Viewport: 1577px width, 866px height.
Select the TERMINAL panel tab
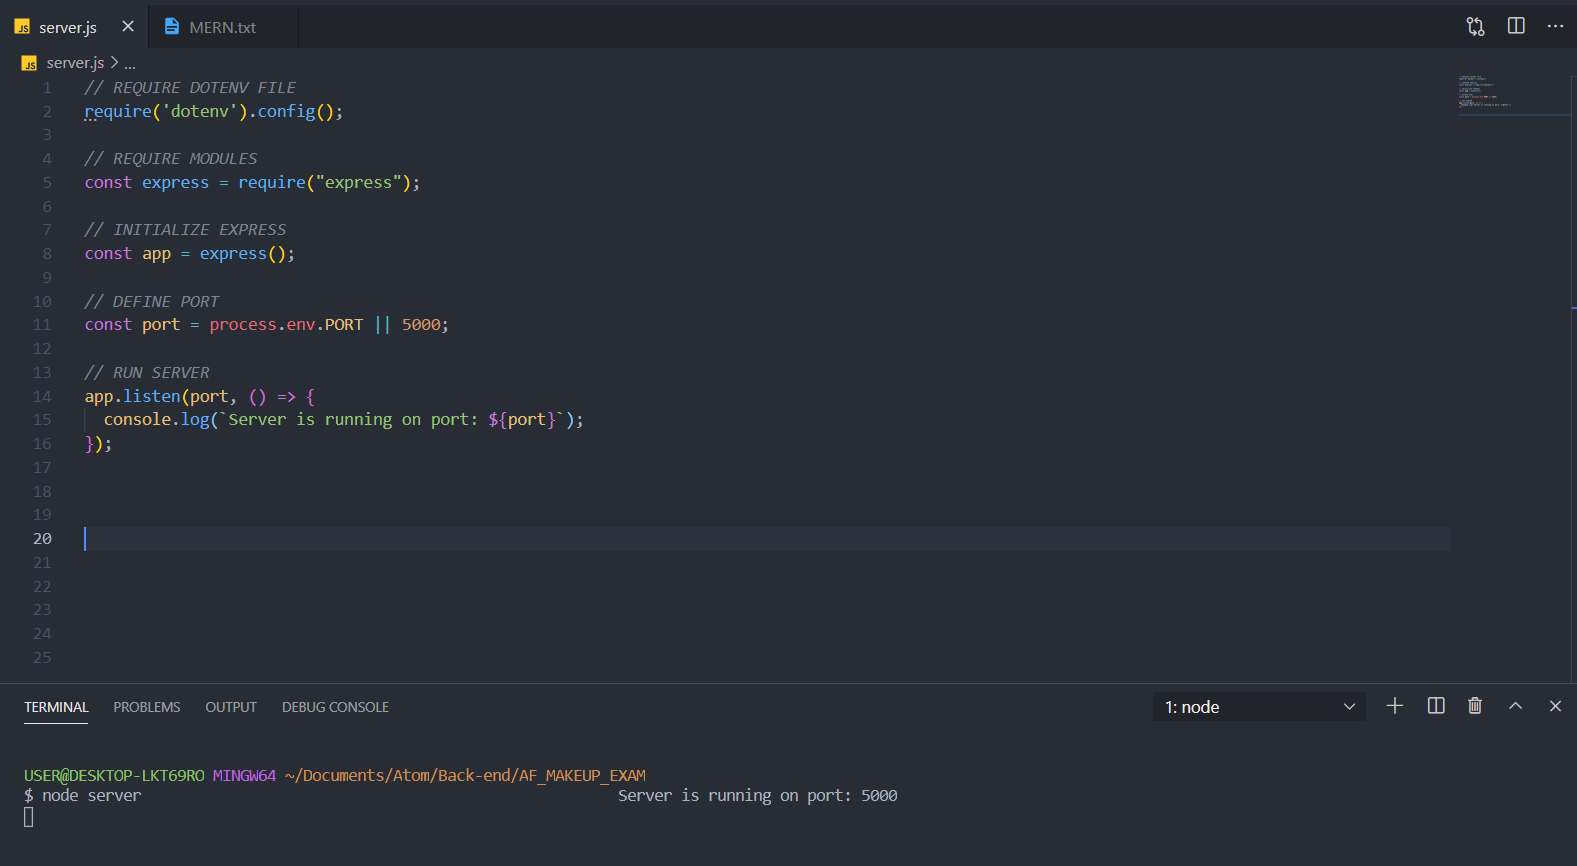[56, 707]
